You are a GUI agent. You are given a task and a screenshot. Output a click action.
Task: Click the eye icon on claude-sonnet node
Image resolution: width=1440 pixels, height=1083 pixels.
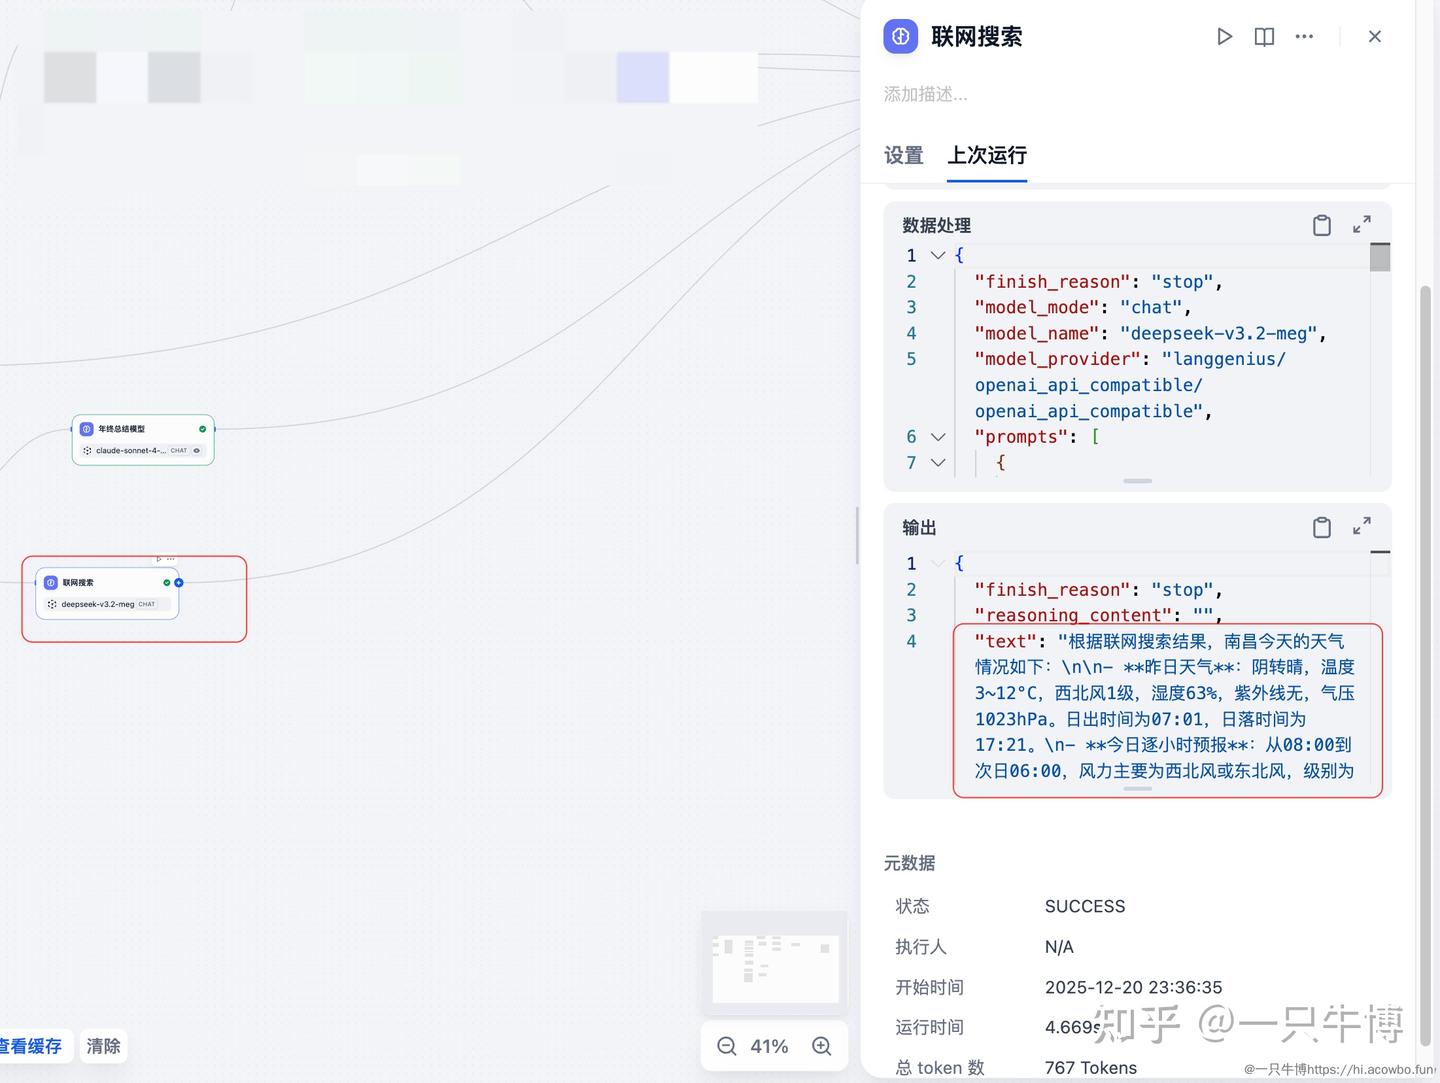point(197,451)
